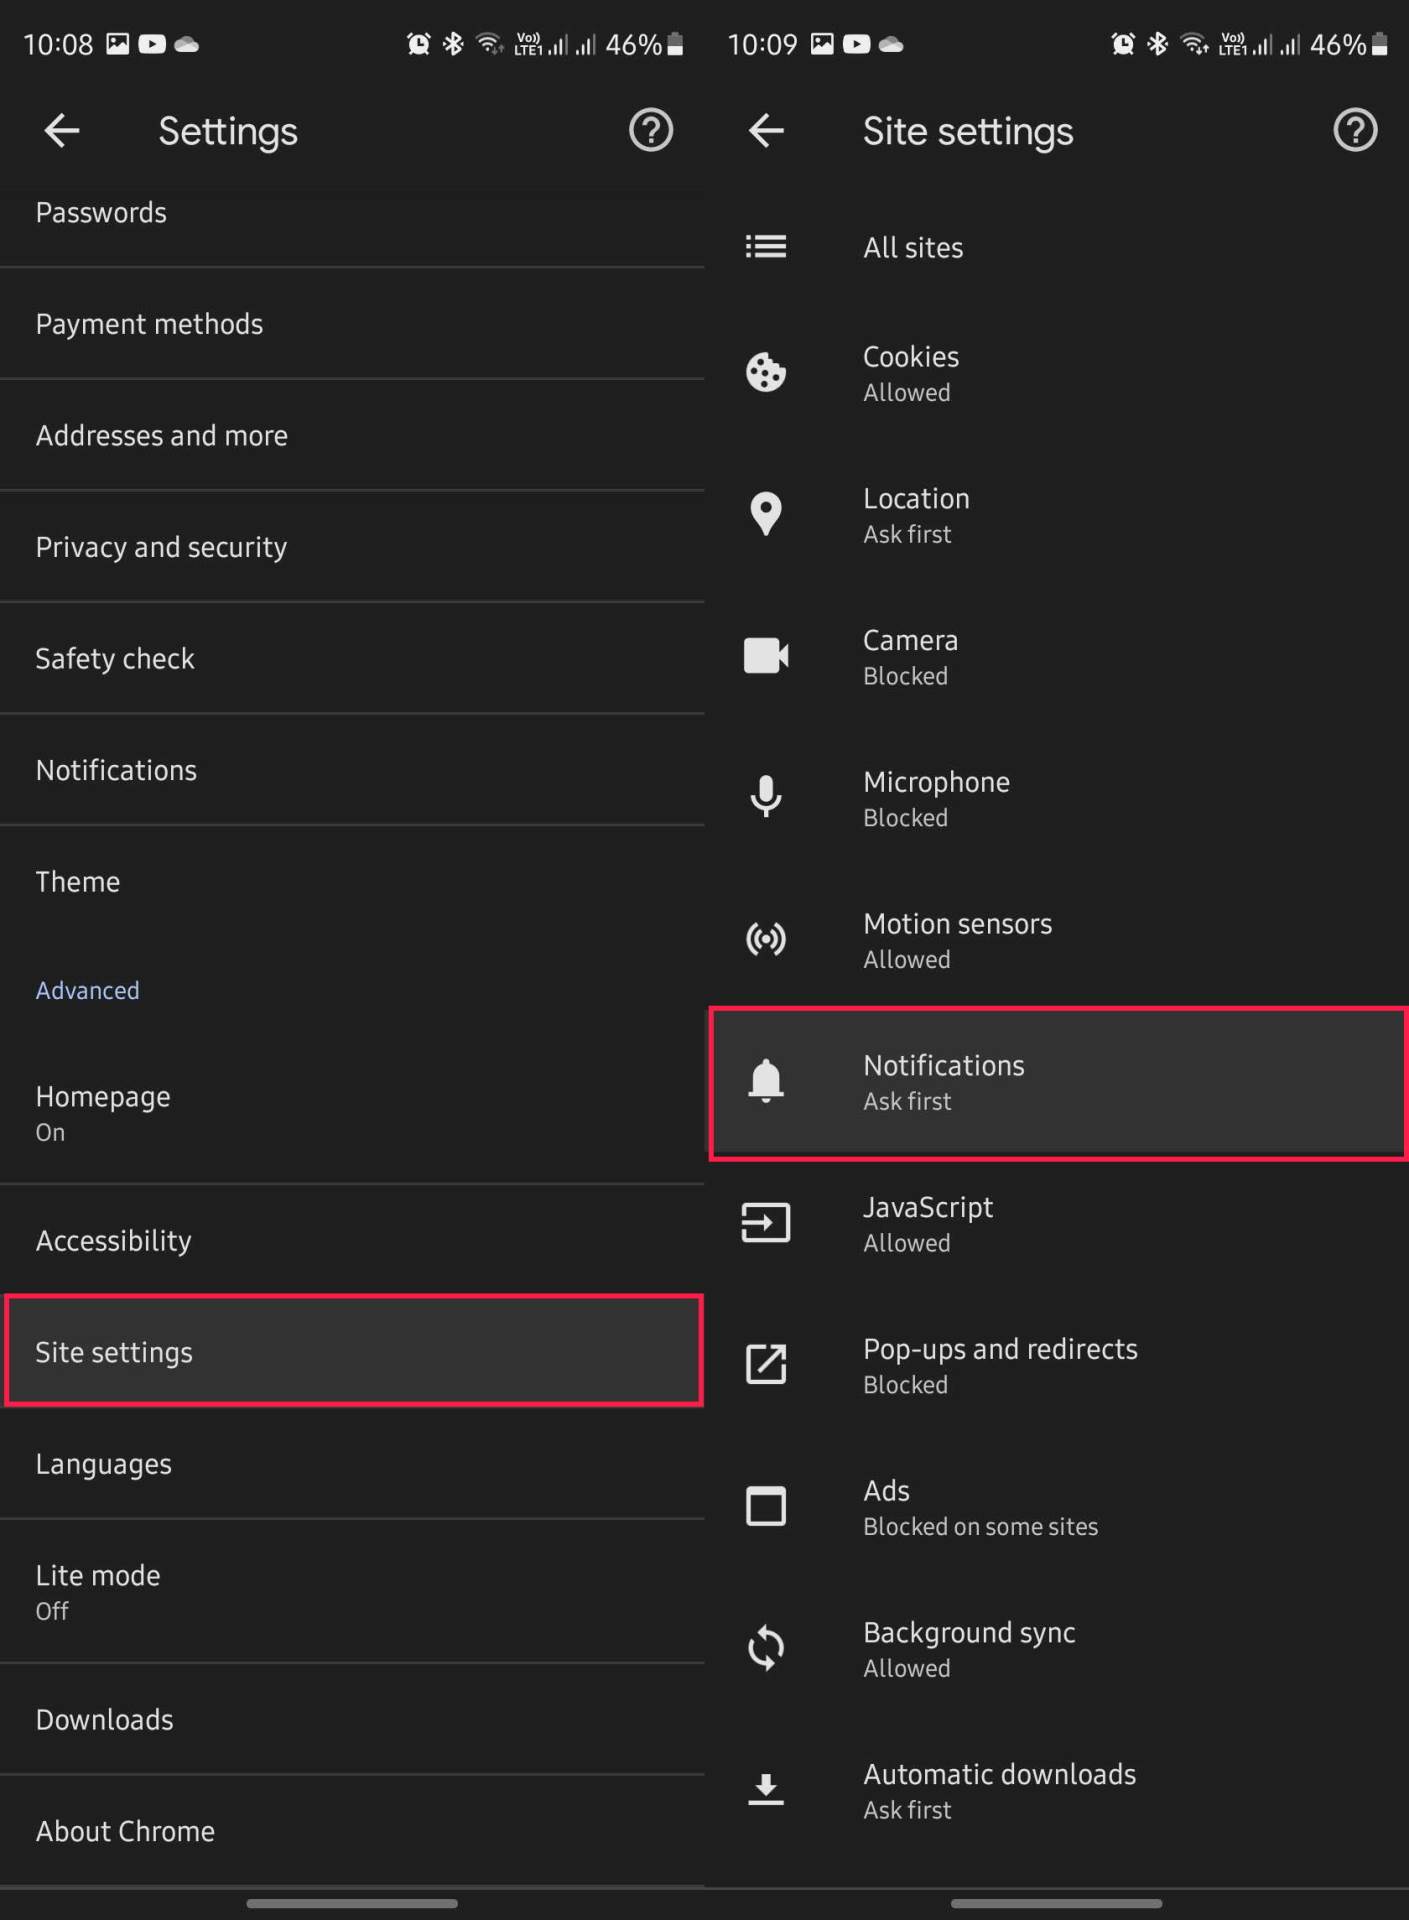Screen dimensions: 1409x1920
Task: Open help from the Site settings header
Action: pos(1354,131)
